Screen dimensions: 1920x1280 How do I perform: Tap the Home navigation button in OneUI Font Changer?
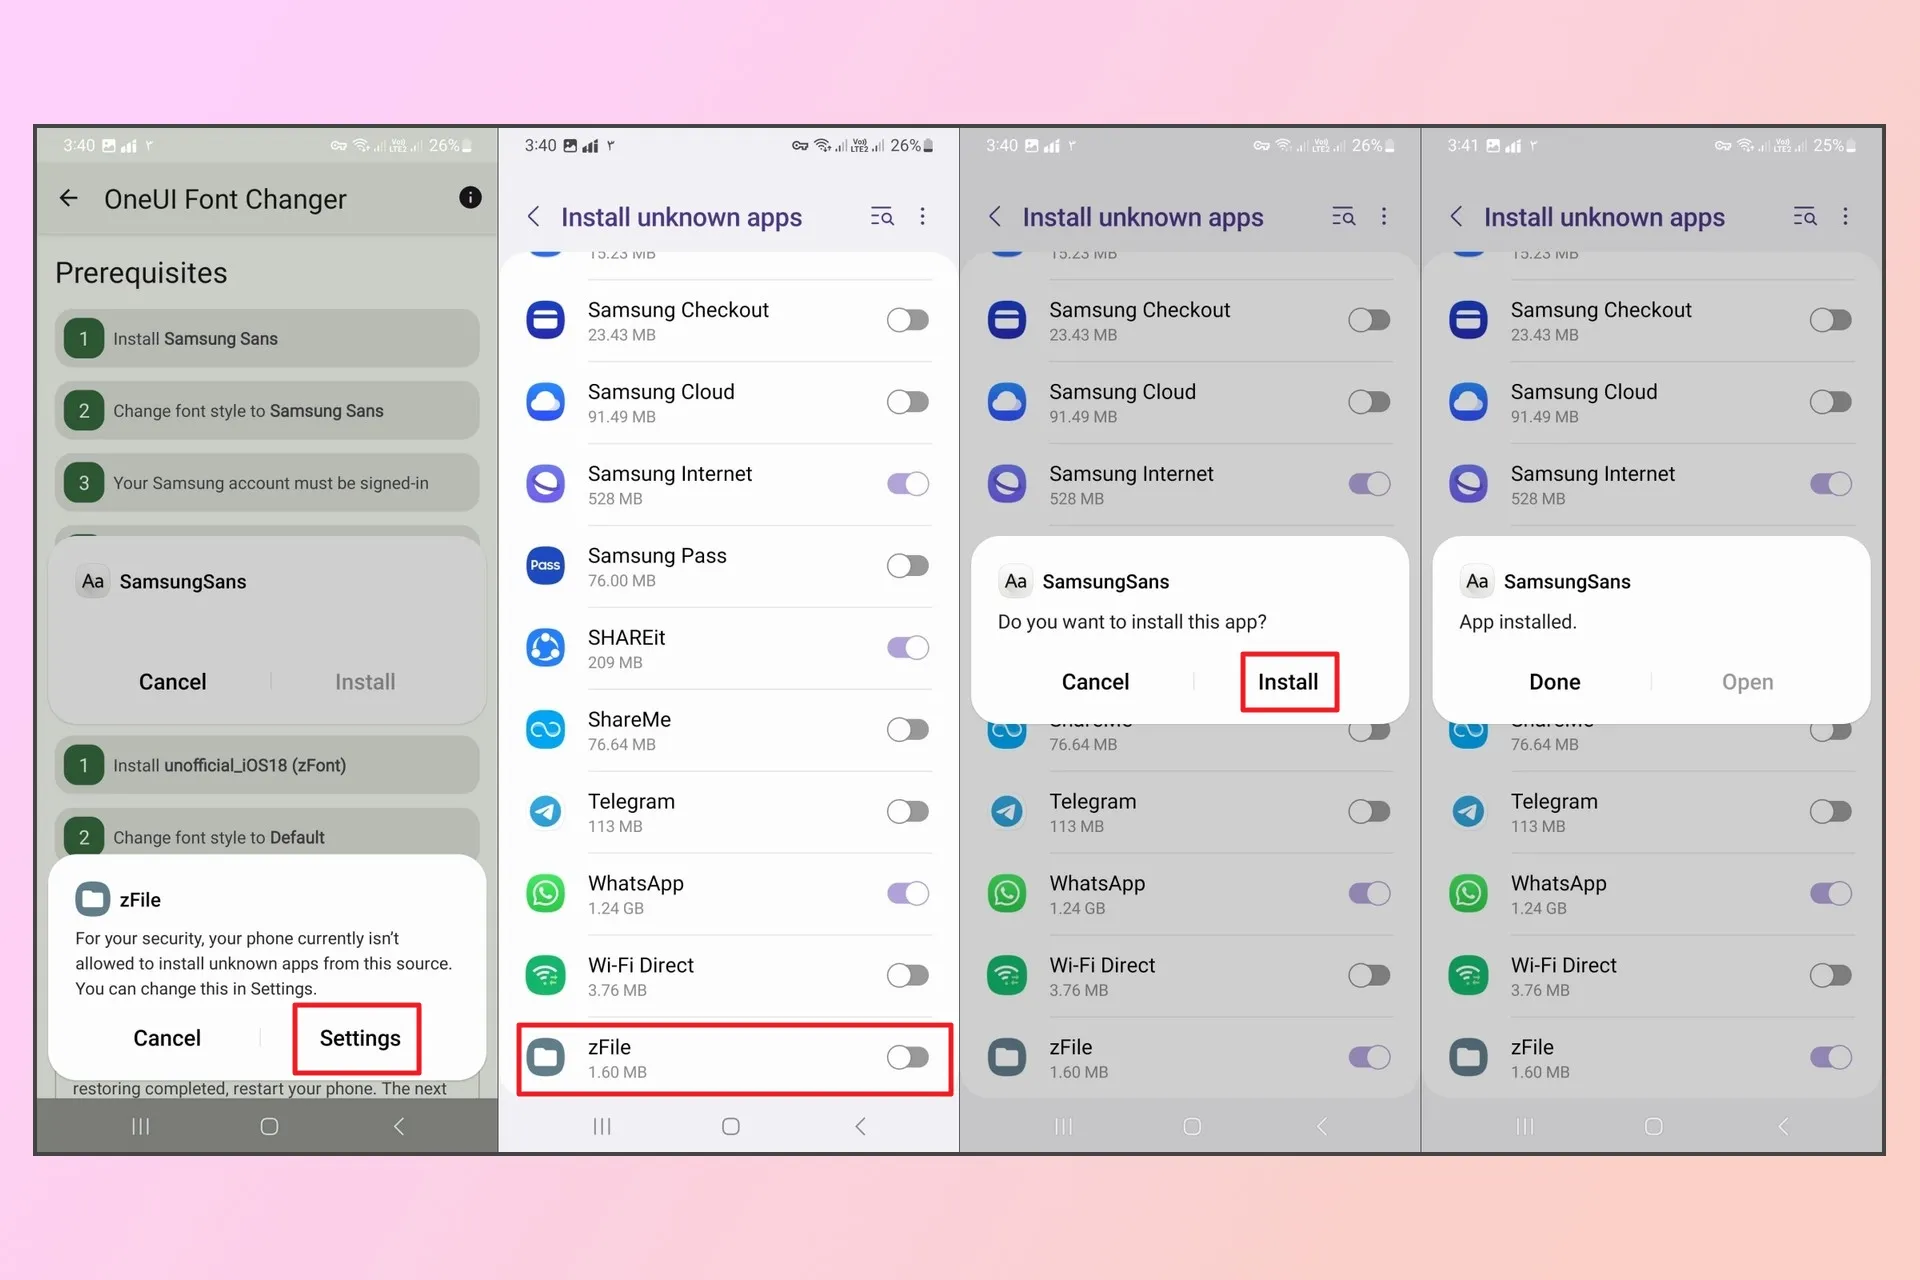(x=269, y=1127)
